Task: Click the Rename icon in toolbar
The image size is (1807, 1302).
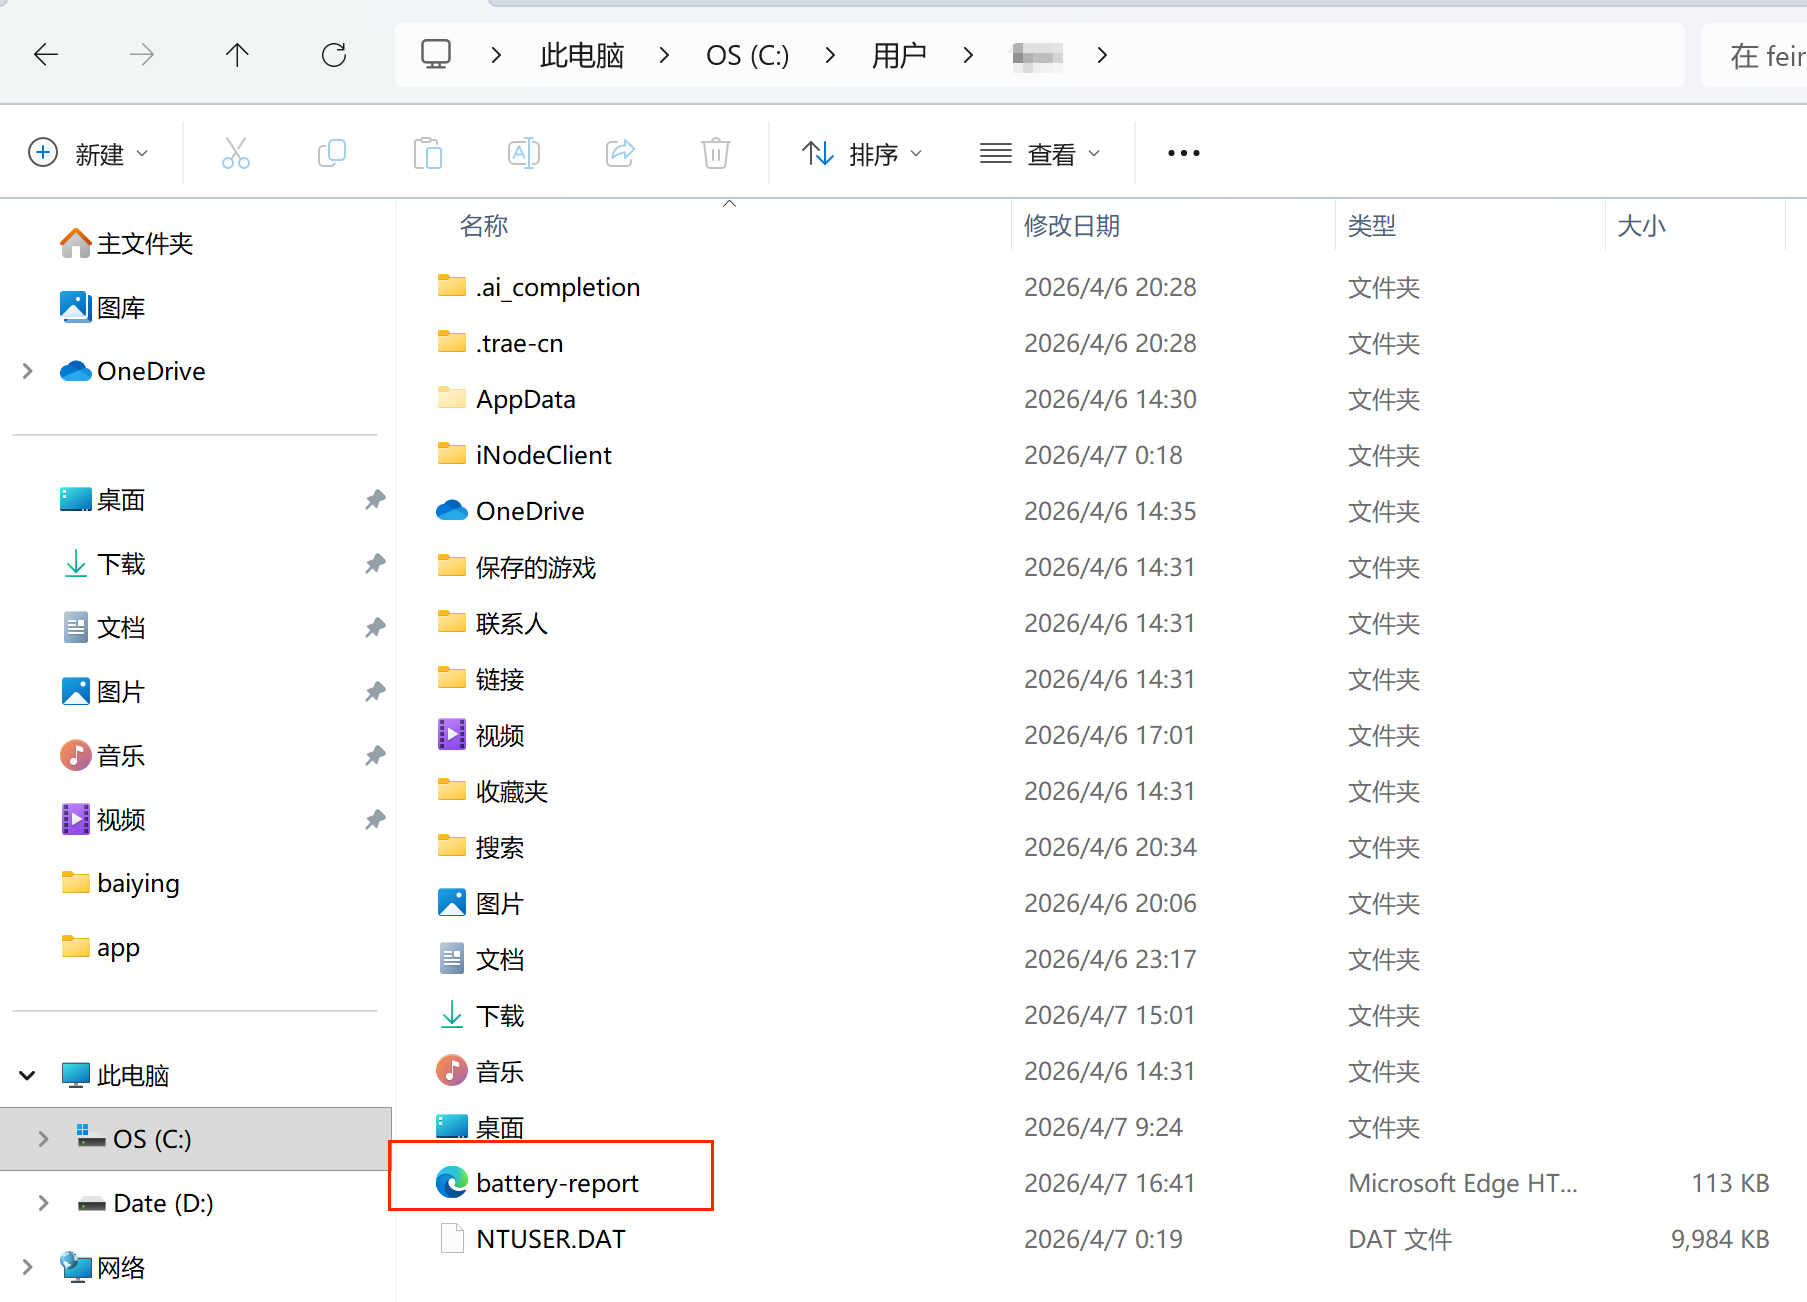Action: point(523,153)
